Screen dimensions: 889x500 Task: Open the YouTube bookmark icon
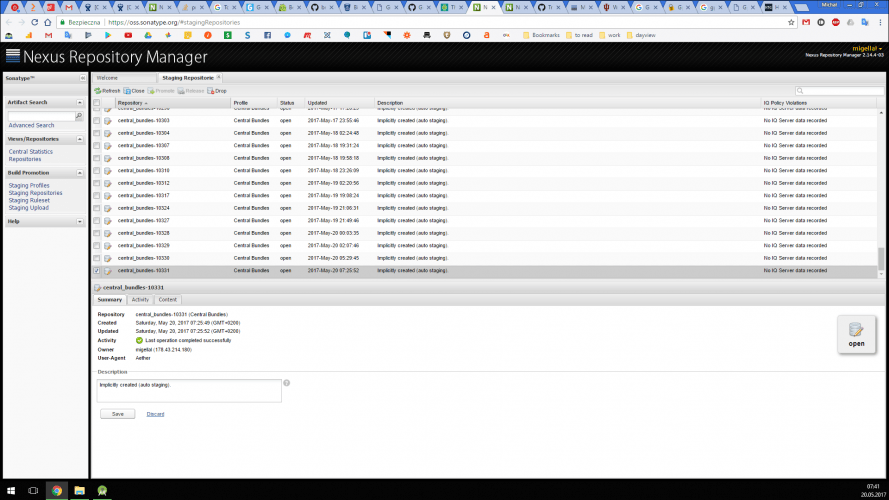128,35
